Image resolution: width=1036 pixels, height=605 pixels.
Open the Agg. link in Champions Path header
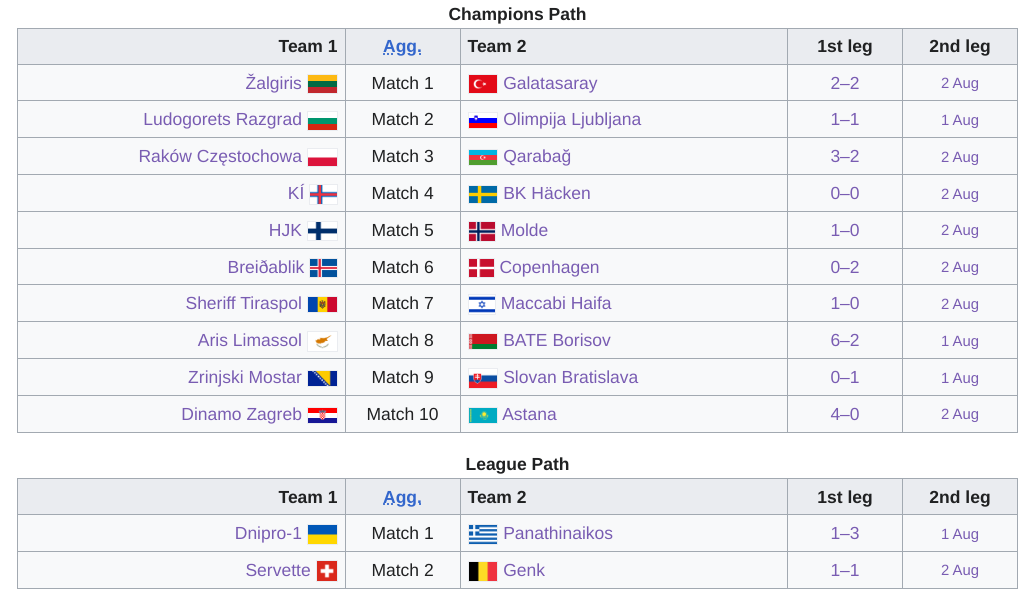click(x=402, y=47)
